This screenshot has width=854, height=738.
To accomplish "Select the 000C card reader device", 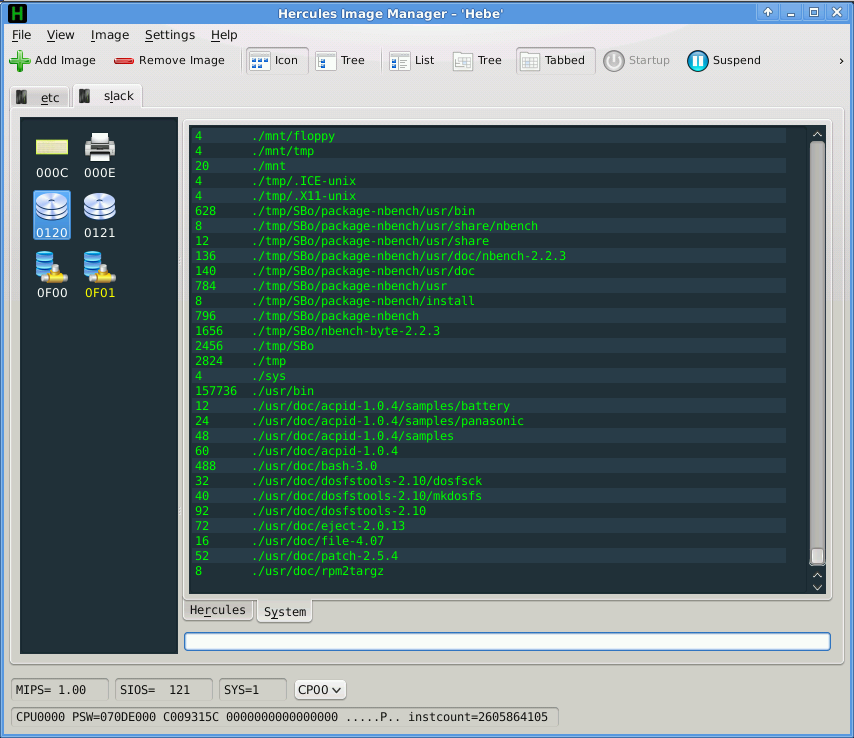I will pyautogui.click(x=52, y=157).
